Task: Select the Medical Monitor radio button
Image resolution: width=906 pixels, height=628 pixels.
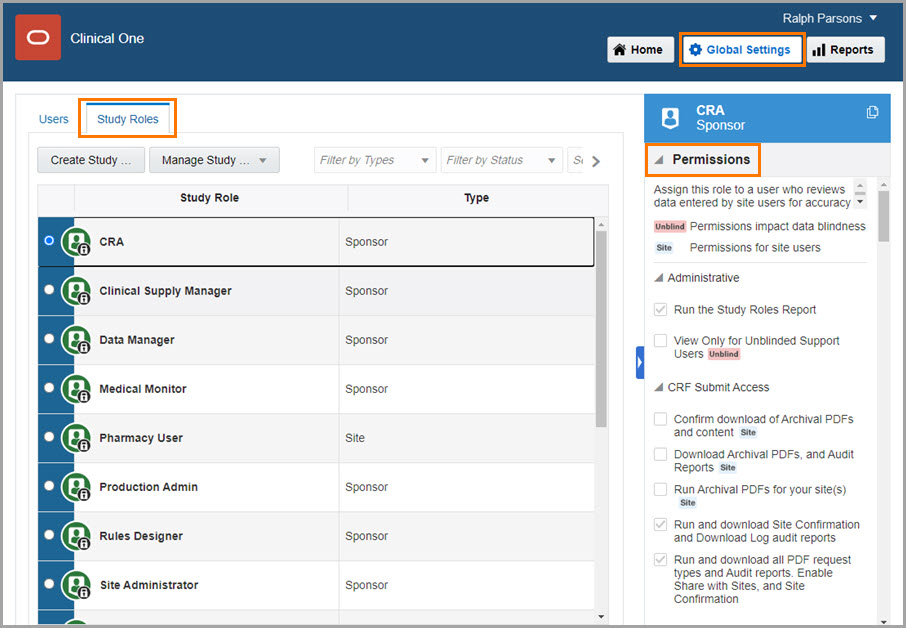Action: click(x=50, y=388)
